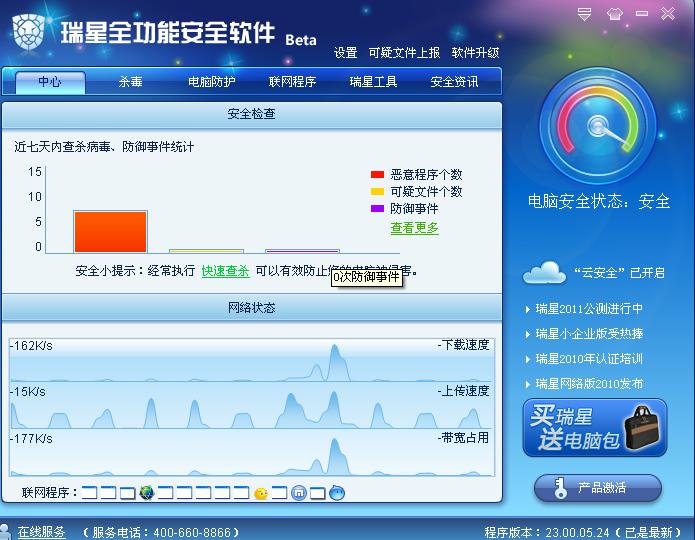Go to the 安全资讯 tab

(x=454, y=82)
